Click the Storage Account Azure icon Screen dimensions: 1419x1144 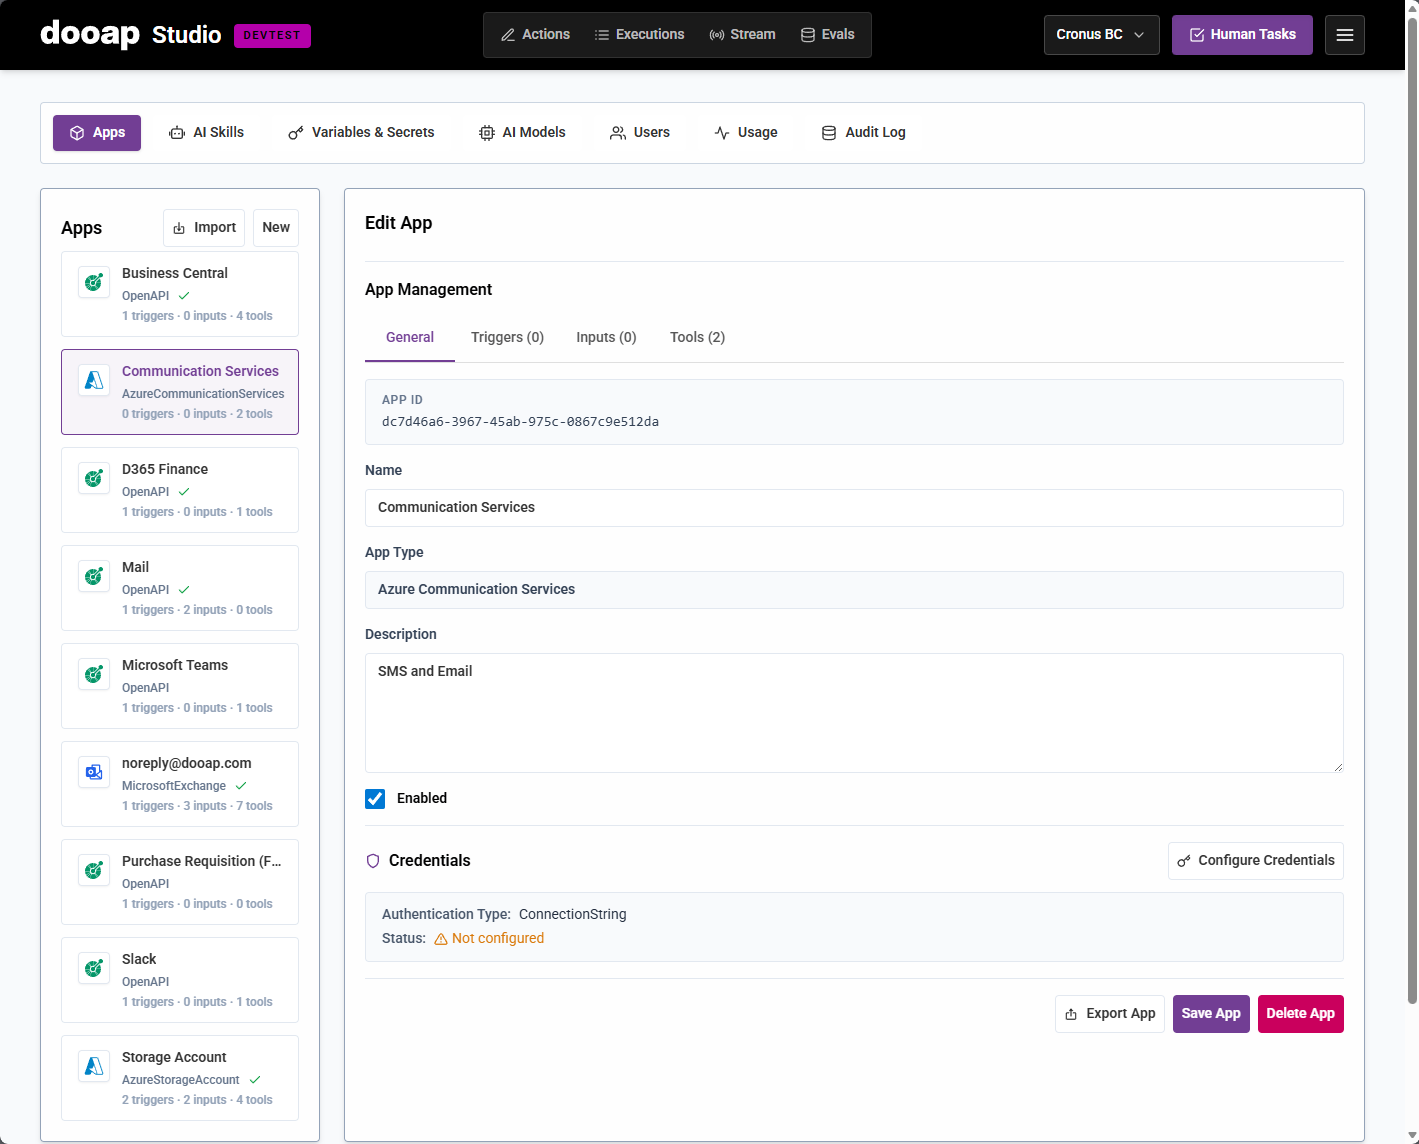[94, 1066]
